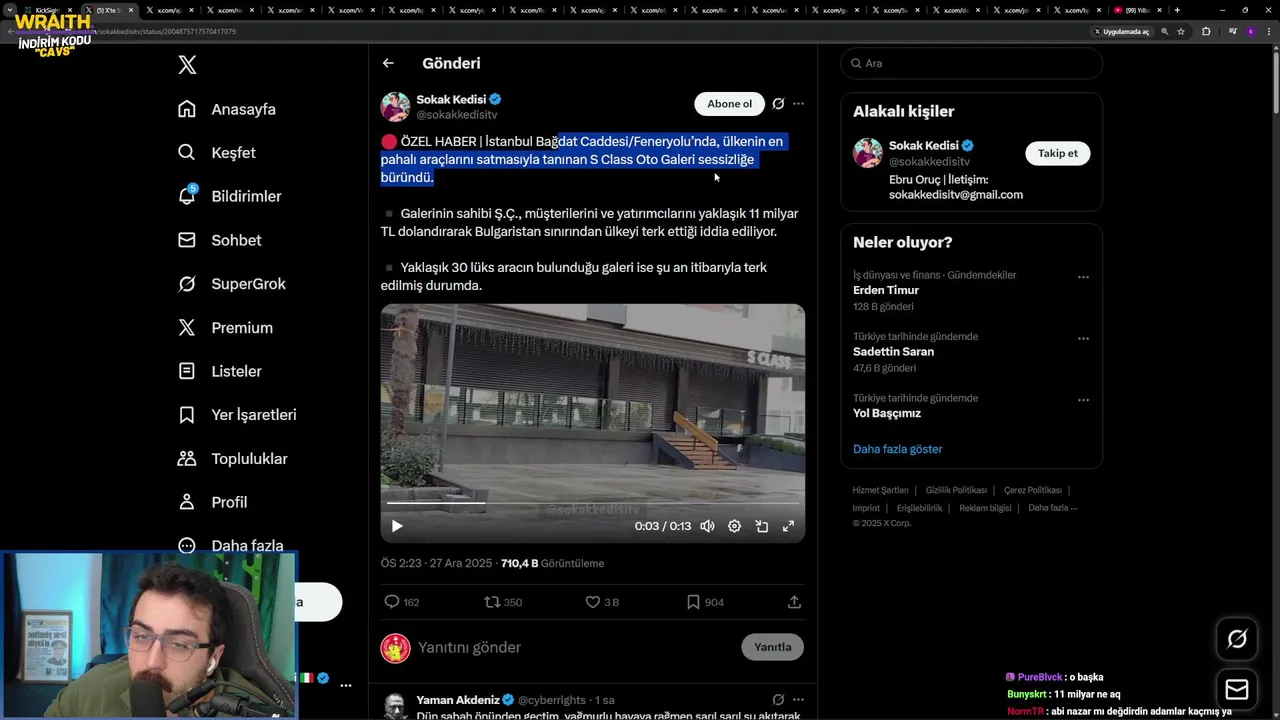Screen dimensions: 1280x720
Task: Open the Keşfet search icon
Action: tap(187, 153)
